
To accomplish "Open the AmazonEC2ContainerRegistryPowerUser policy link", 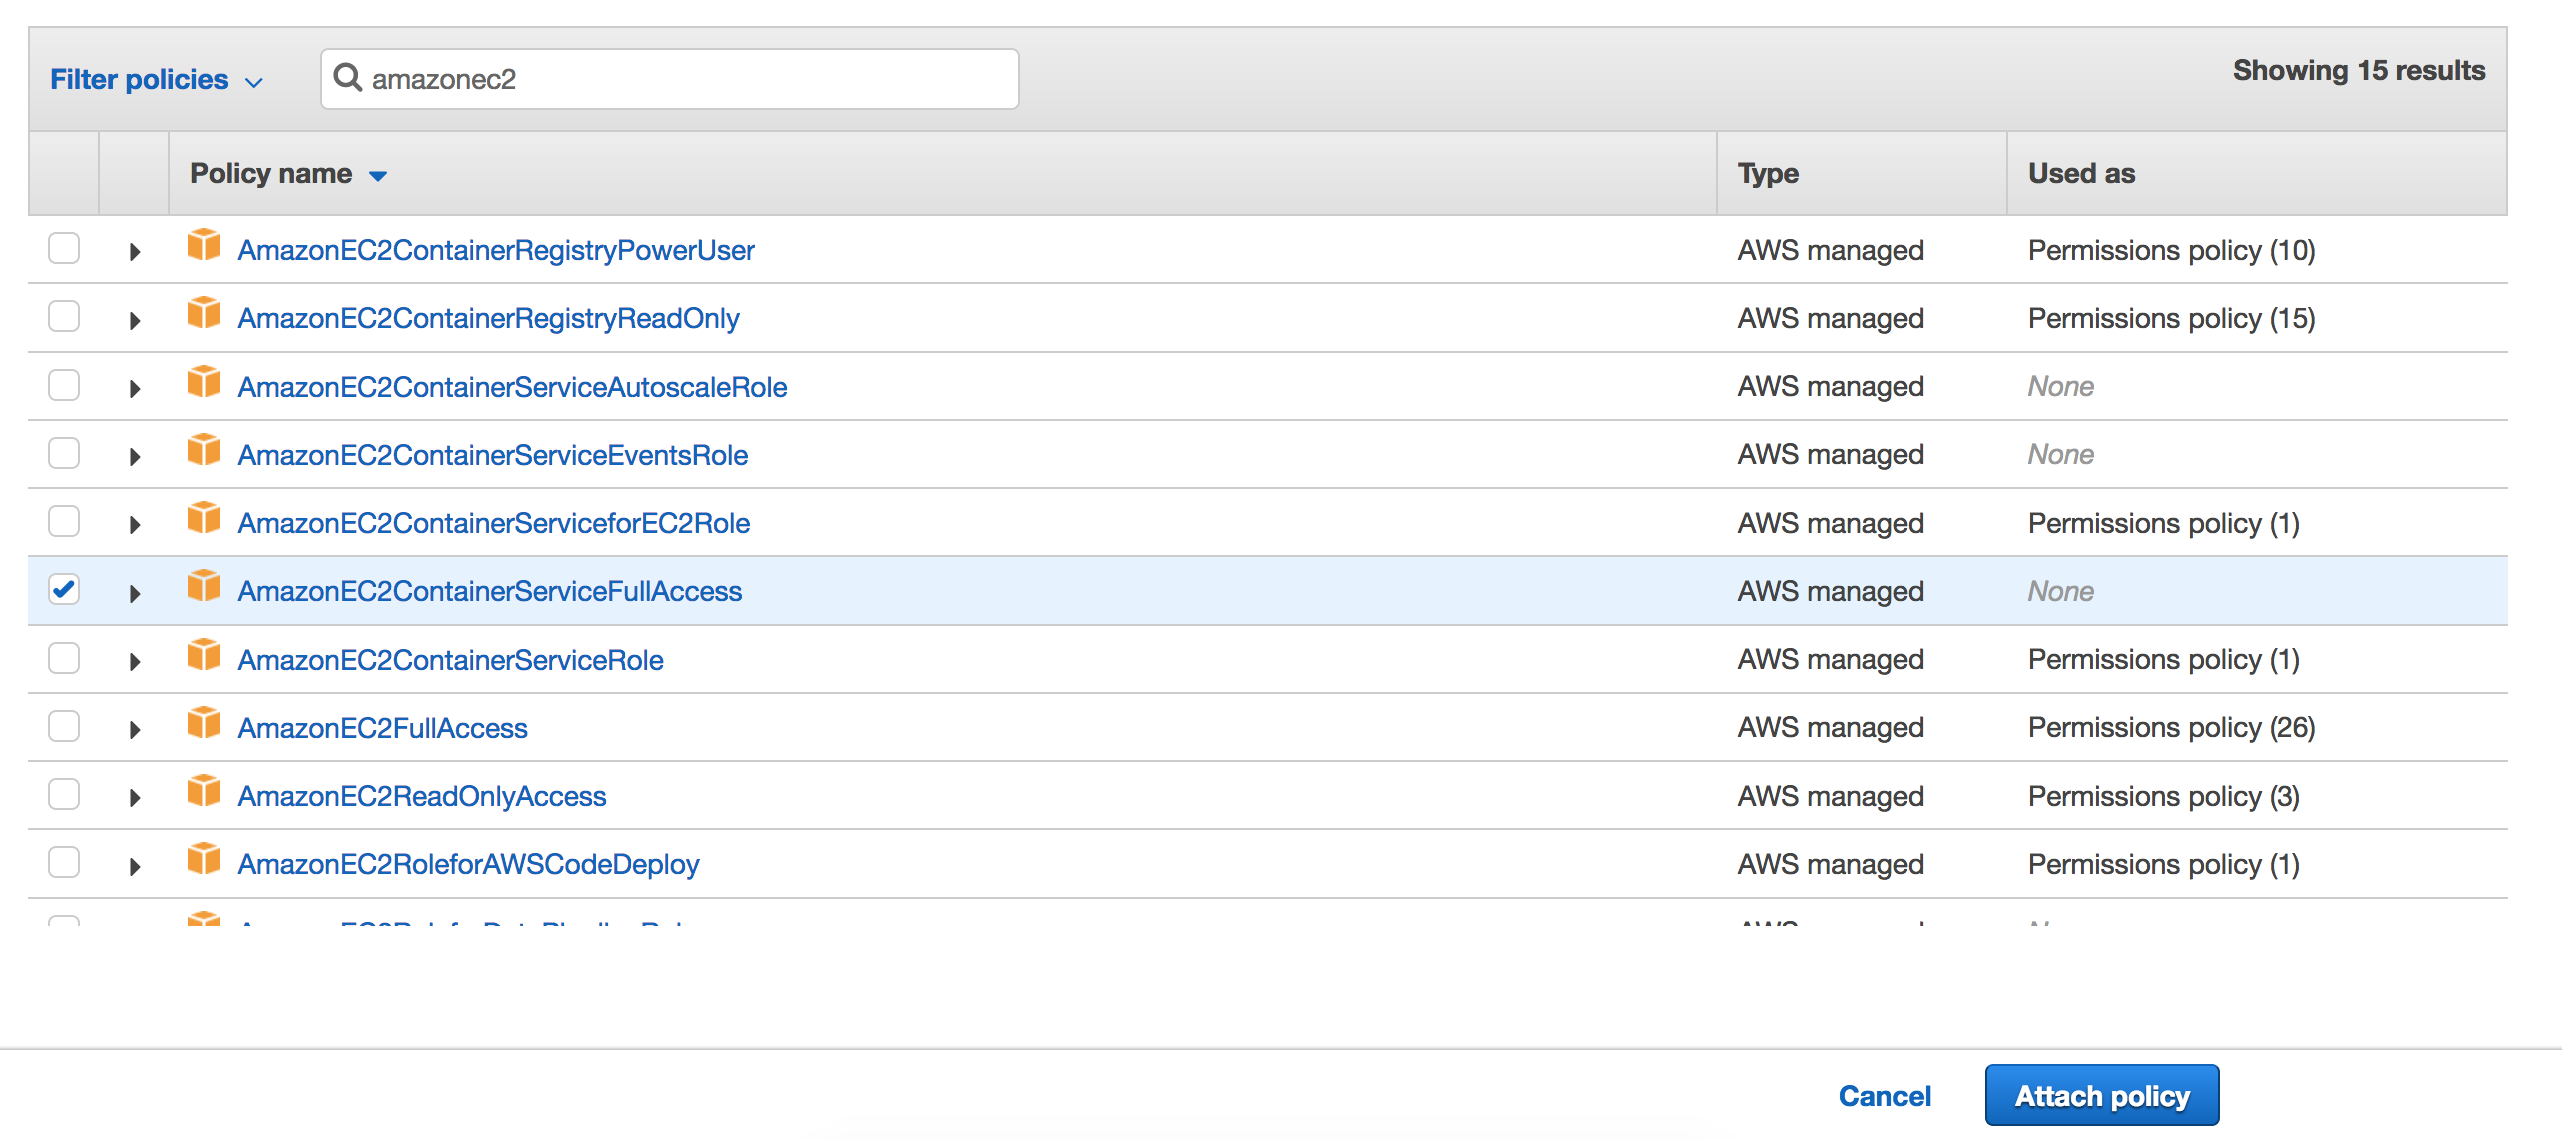I will 496,250.
